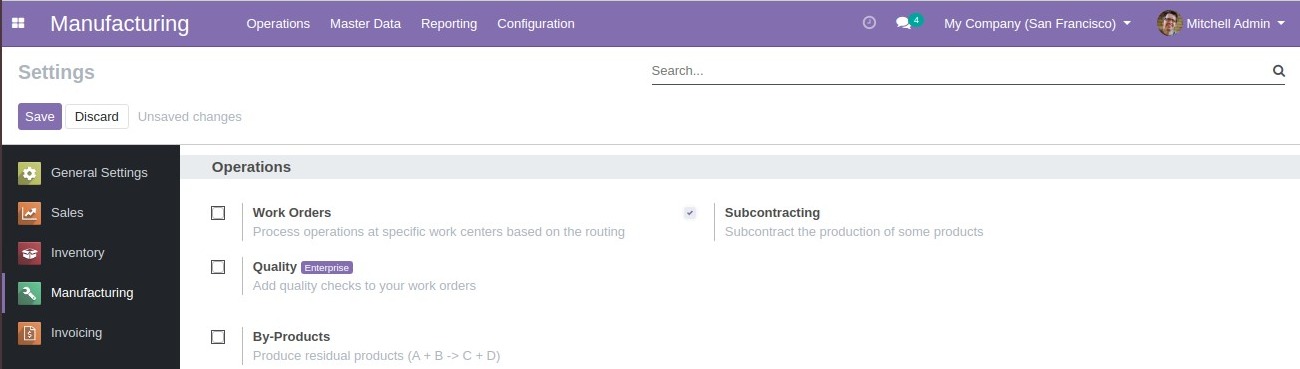This screenshot has height=369, width=1300.
Task: Enable the Work Orders checkbox
Action: pos(218,213)
